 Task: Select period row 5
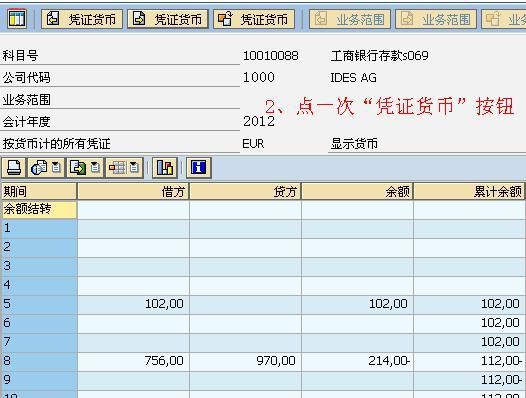pyautogui.click(x=39, y=304)
